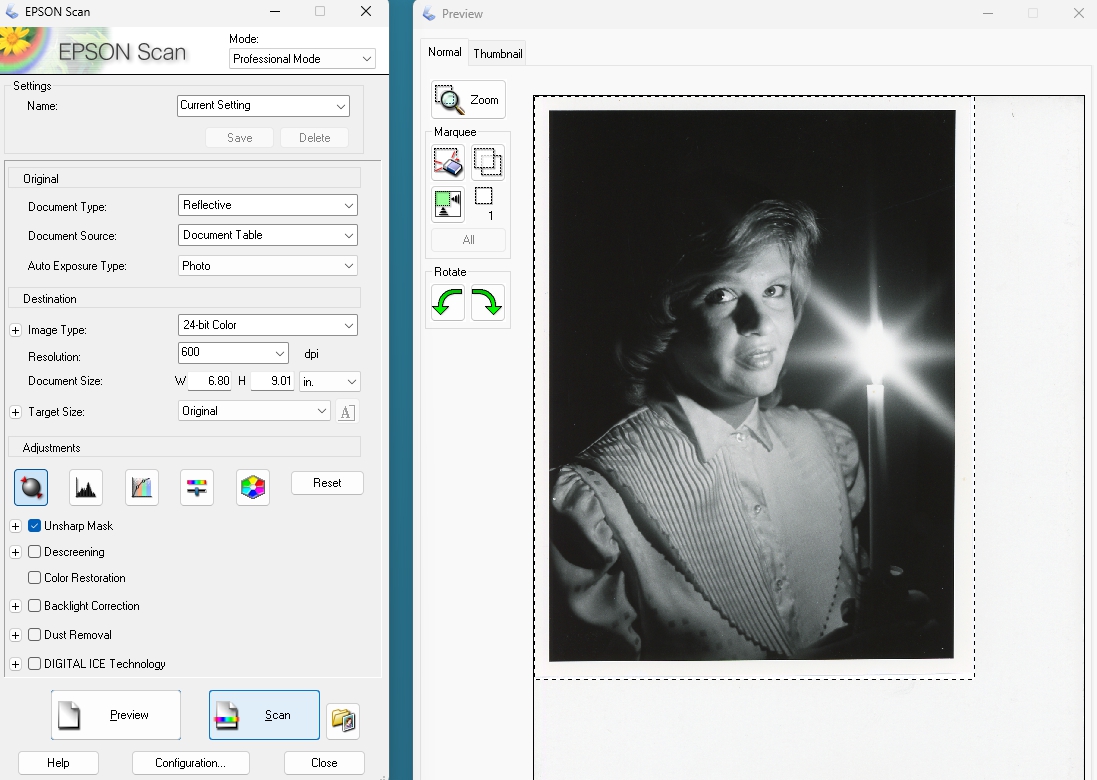The image size is (1097, 780).
Task: Rotate the preview image counterclockwise
Action: tap(447, 302)
